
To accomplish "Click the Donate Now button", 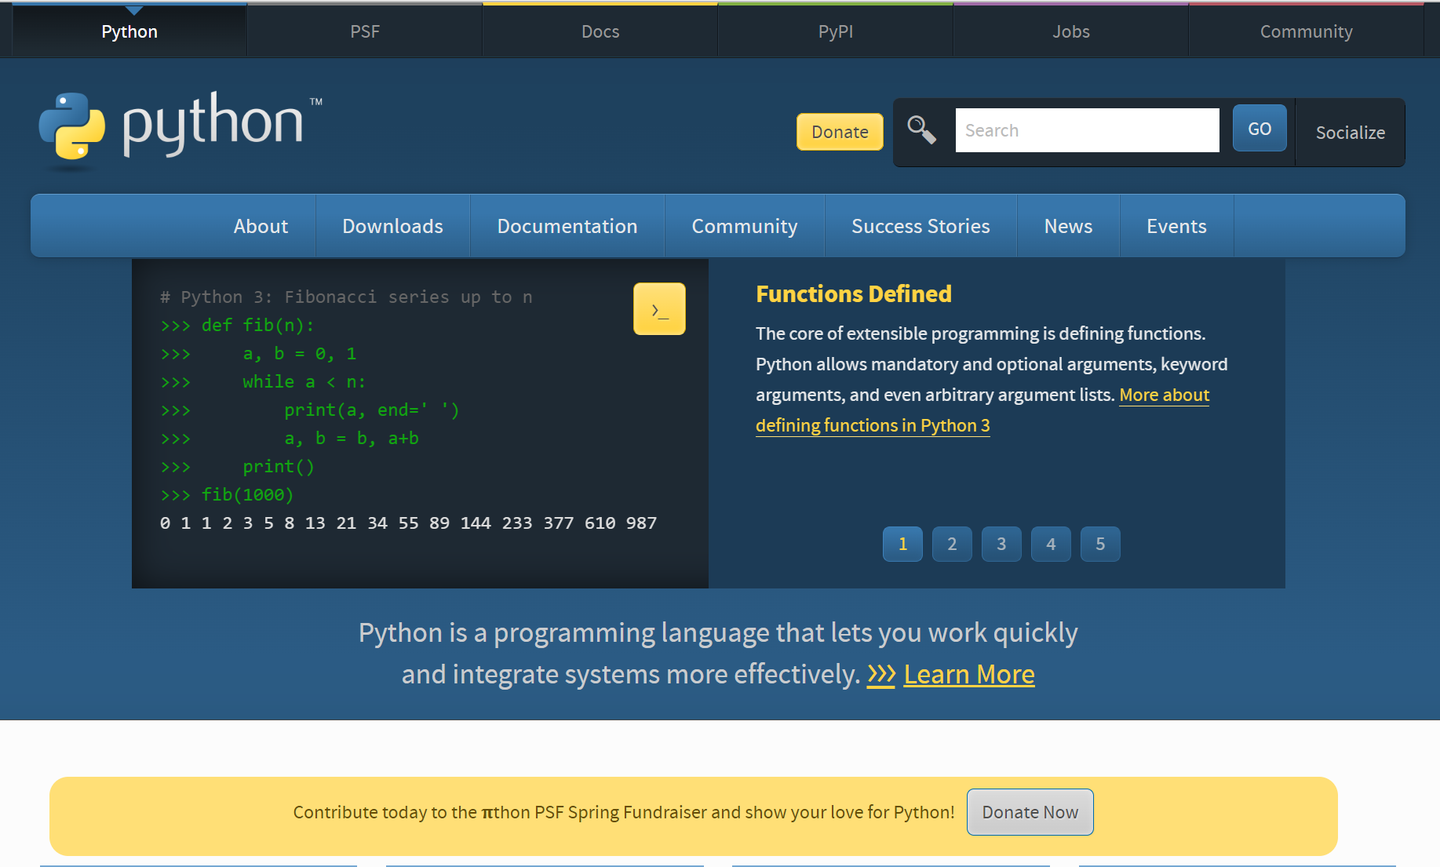I will tap(1030, 812).
